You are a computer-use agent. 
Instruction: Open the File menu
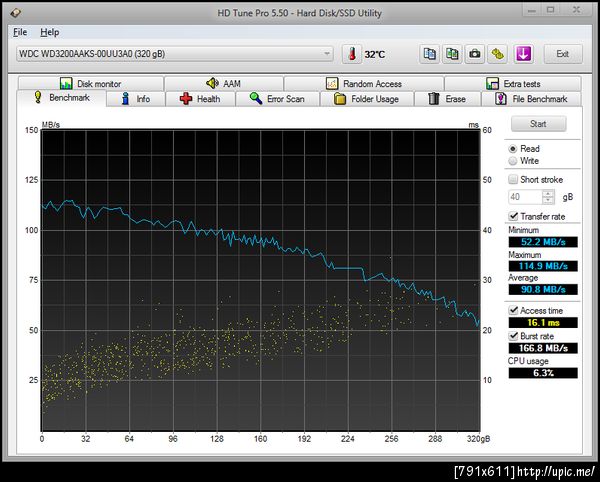click(x=20, y=32)
